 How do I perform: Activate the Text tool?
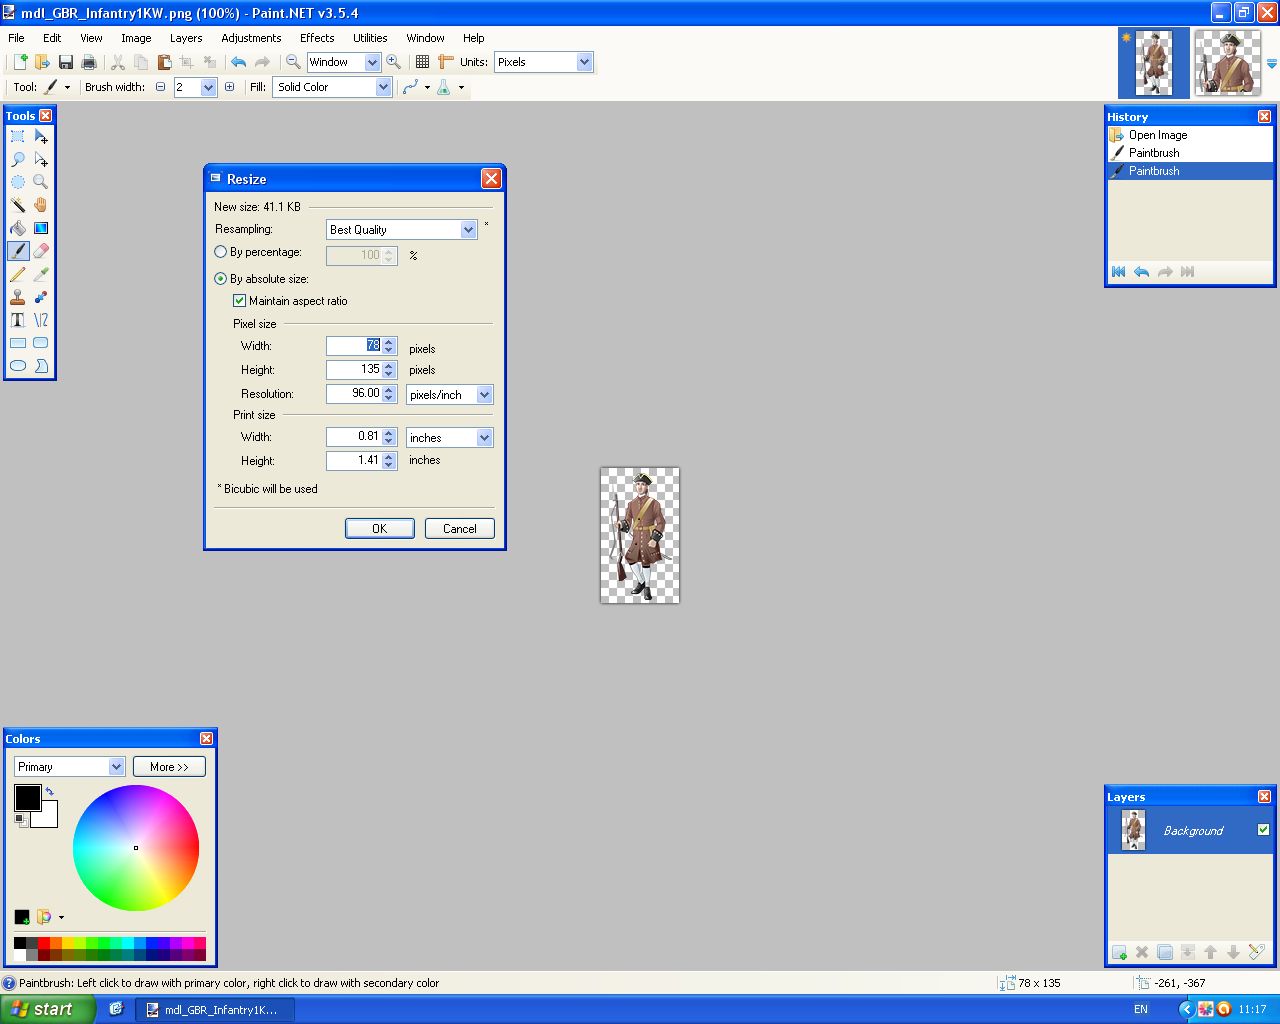[18, 320]
